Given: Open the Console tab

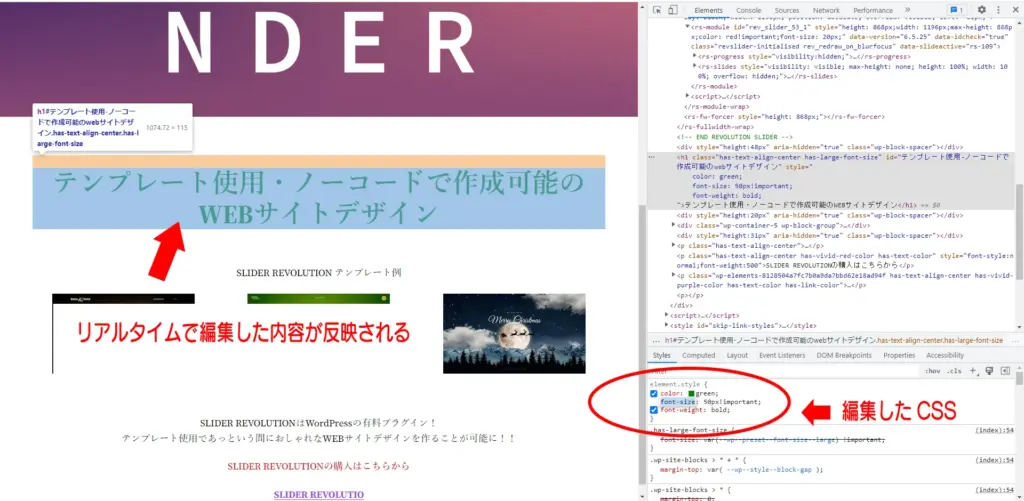Looking at the screenshot, I should coord(748,10).
